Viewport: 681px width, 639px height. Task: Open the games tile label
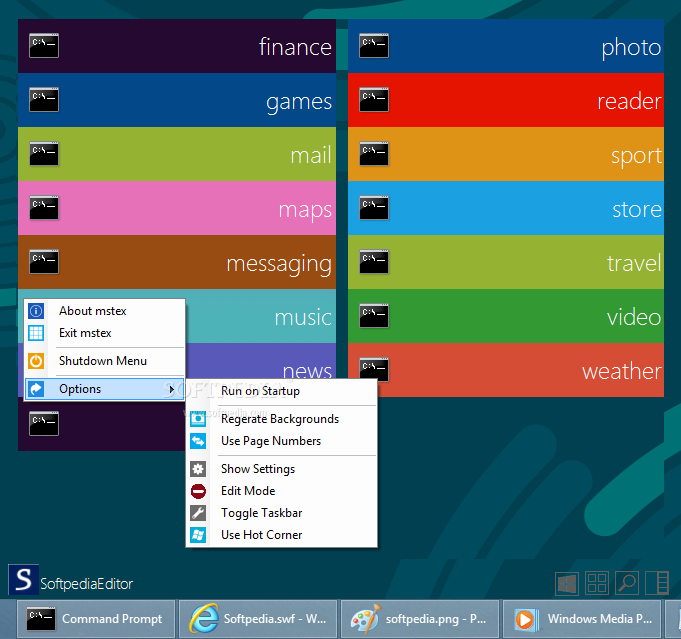tap(299, 103)
